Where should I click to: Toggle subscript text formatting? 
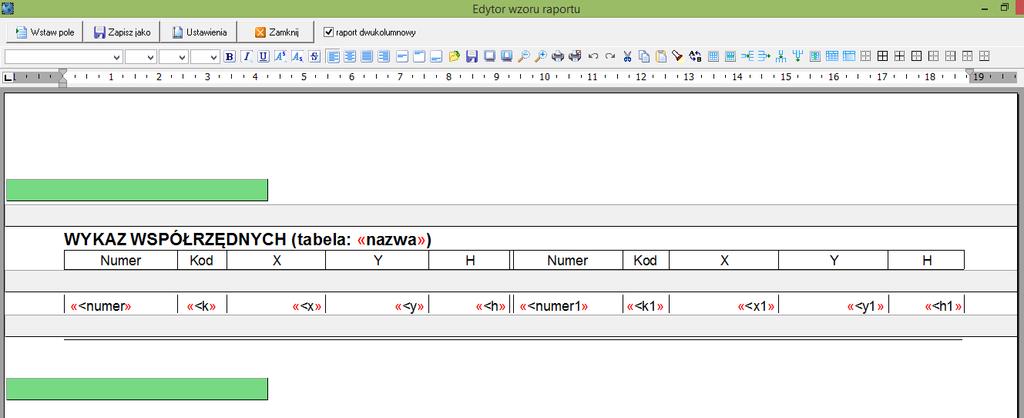pos(297,56)
